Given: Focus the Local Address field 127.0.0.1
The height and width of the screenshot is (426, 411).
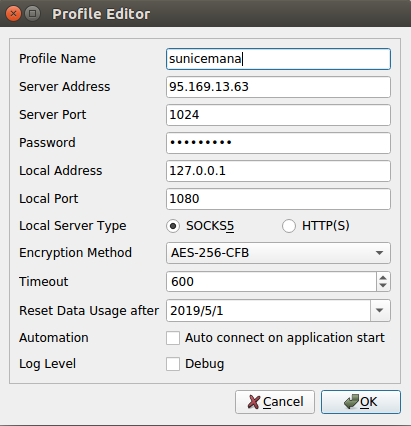Looking at the screenshot, I should 278,171.
